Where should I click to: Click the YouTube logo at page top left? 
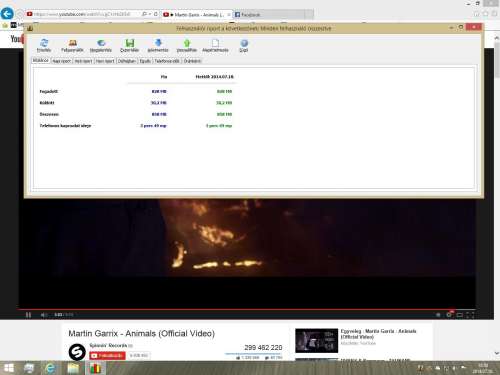coord(17,39)
